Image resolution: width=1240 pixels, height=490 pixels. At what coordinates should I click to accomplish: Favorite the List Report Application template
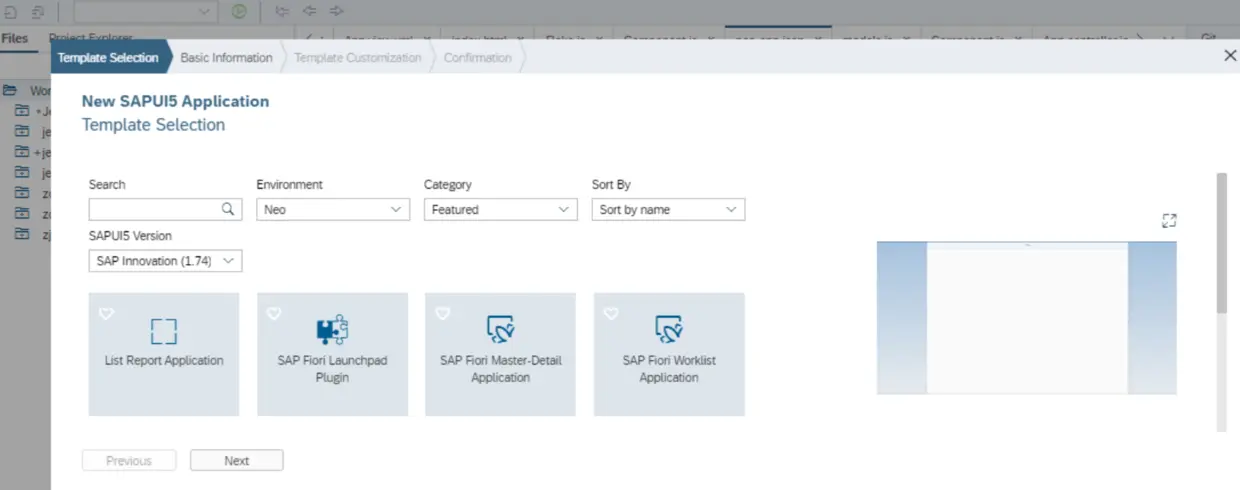coord(106,314)
